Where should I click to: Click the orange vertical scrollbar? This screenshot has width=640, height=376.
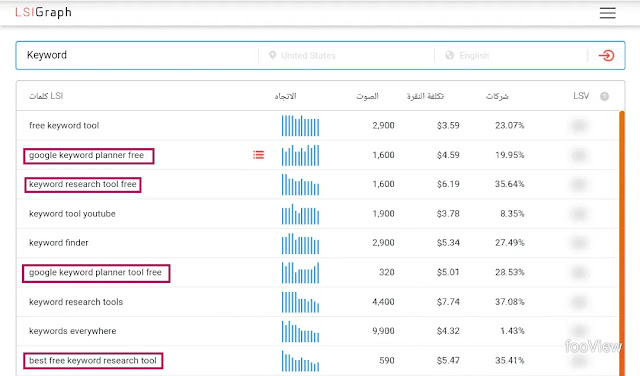click(x=622, y=243)
